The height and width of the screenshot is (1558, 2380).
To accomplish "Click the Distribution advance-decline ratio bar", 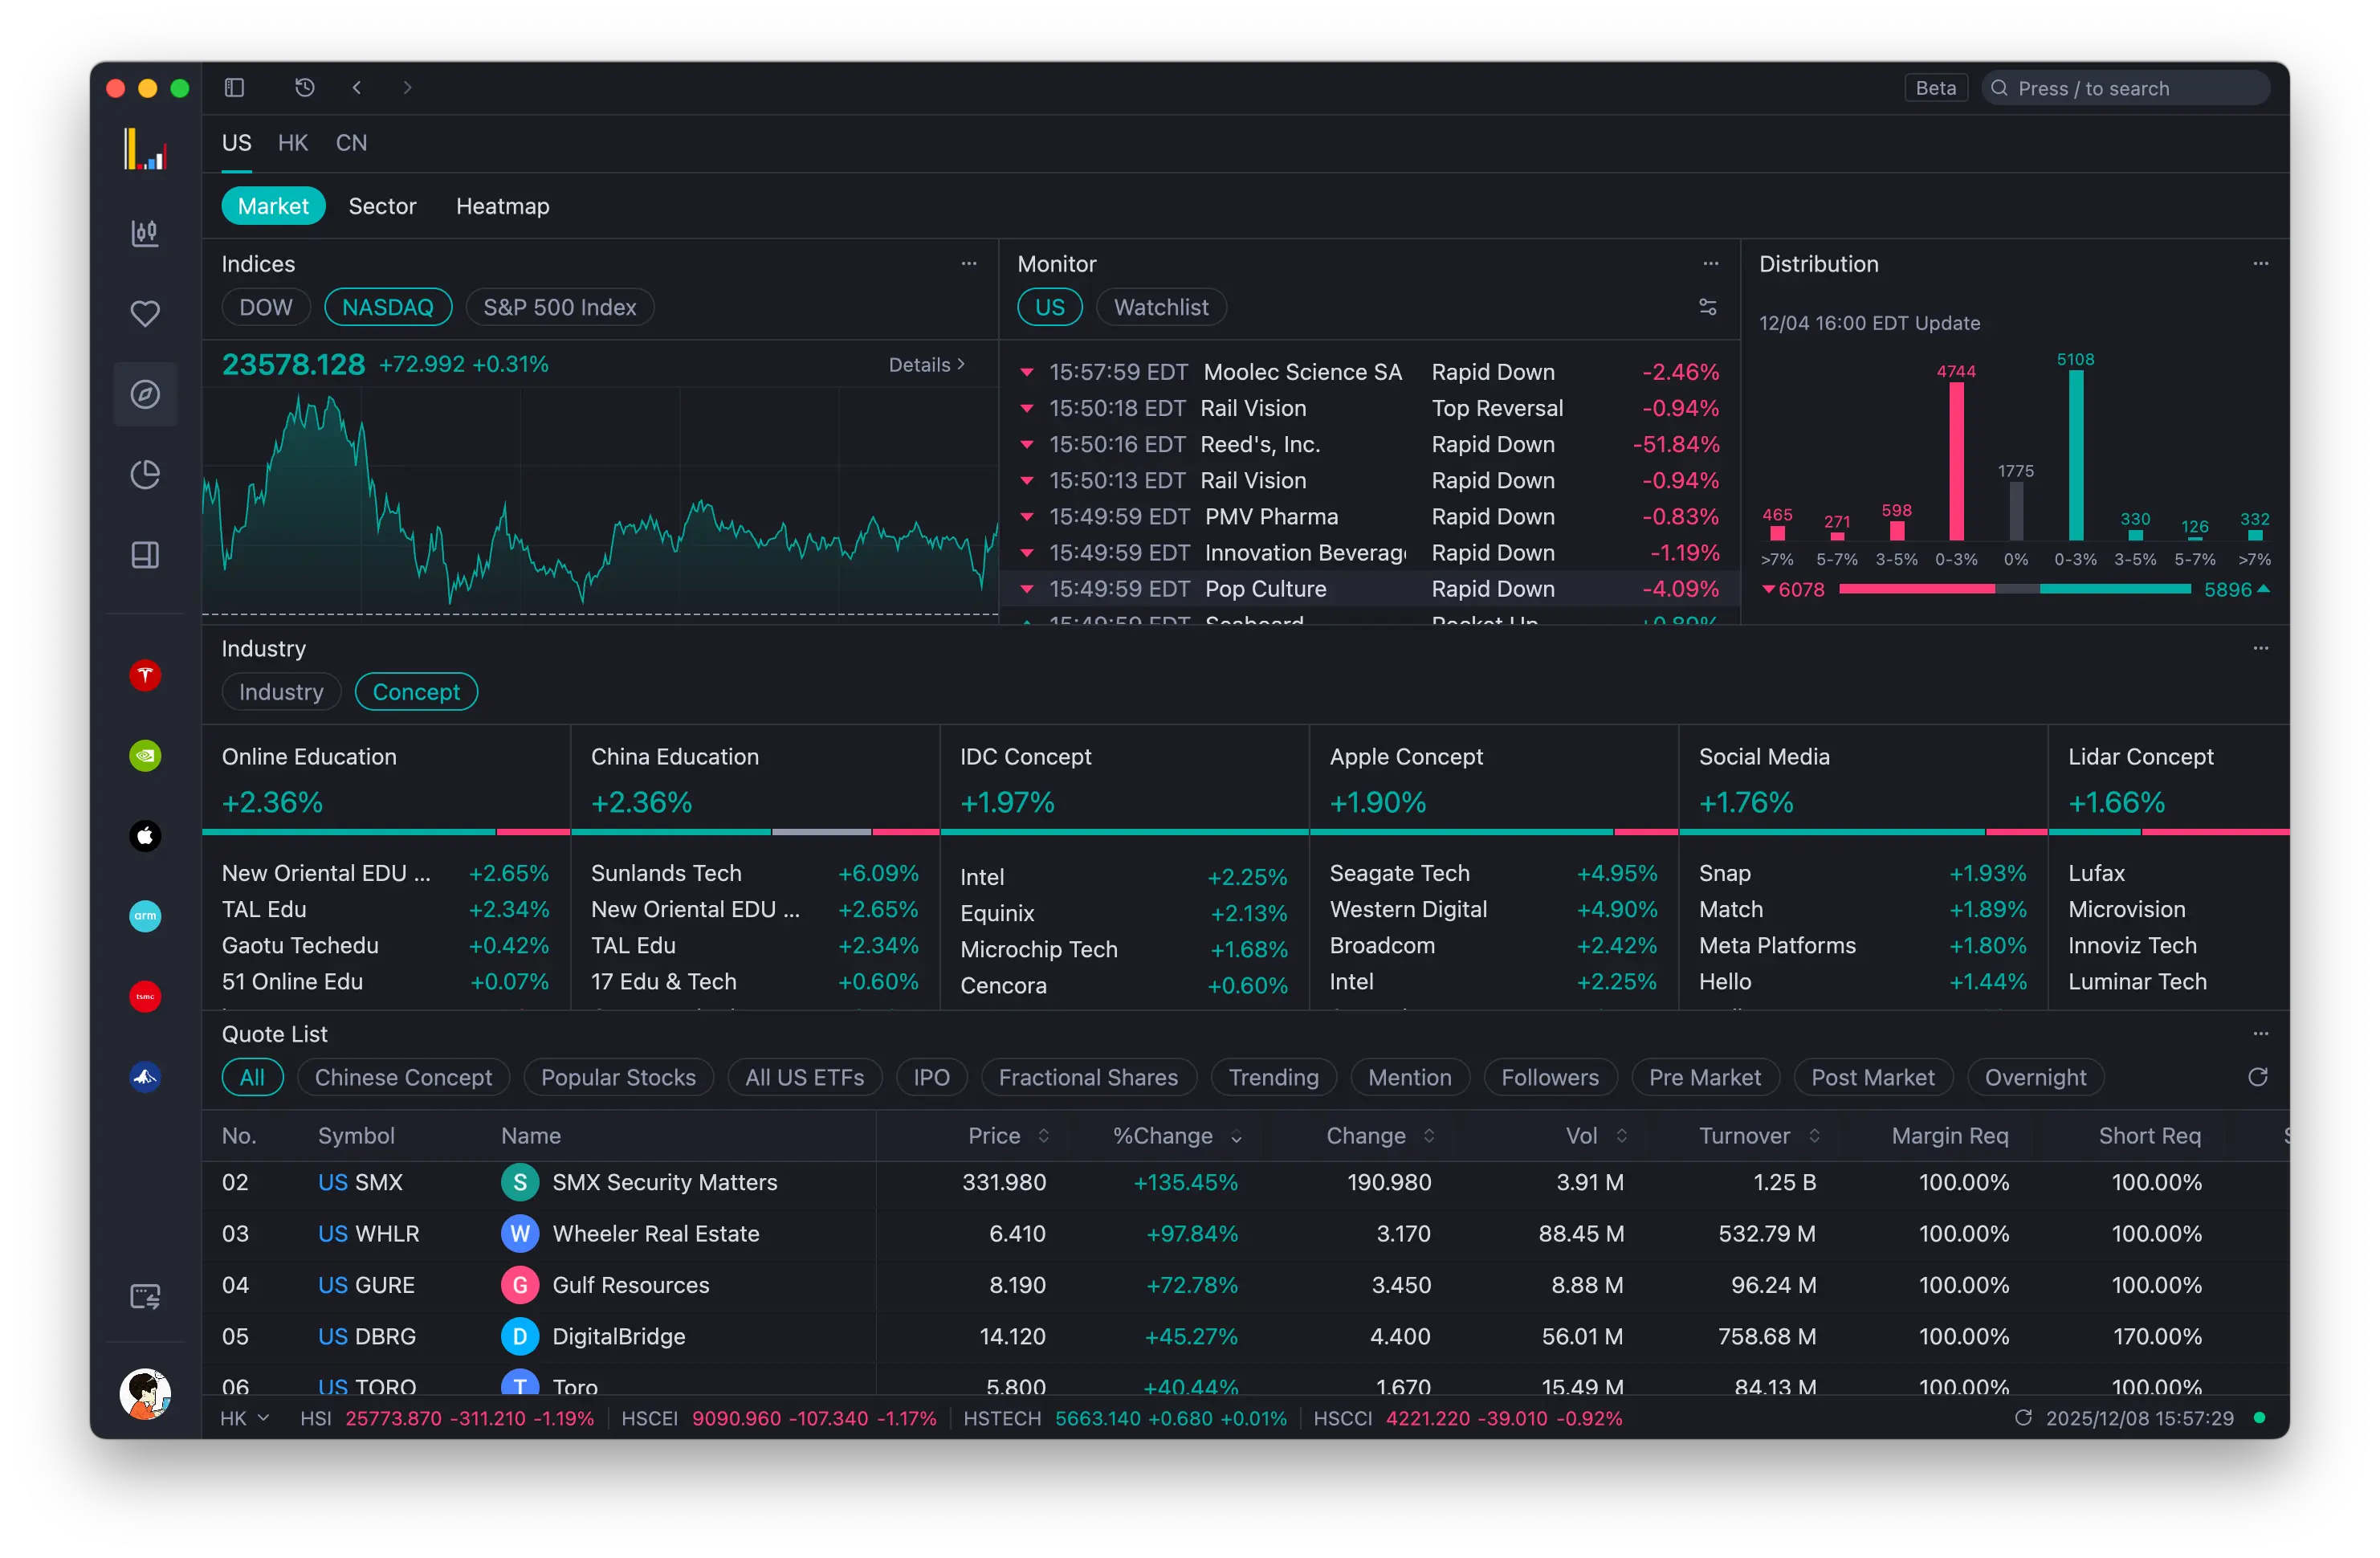I will (2014, 590).
